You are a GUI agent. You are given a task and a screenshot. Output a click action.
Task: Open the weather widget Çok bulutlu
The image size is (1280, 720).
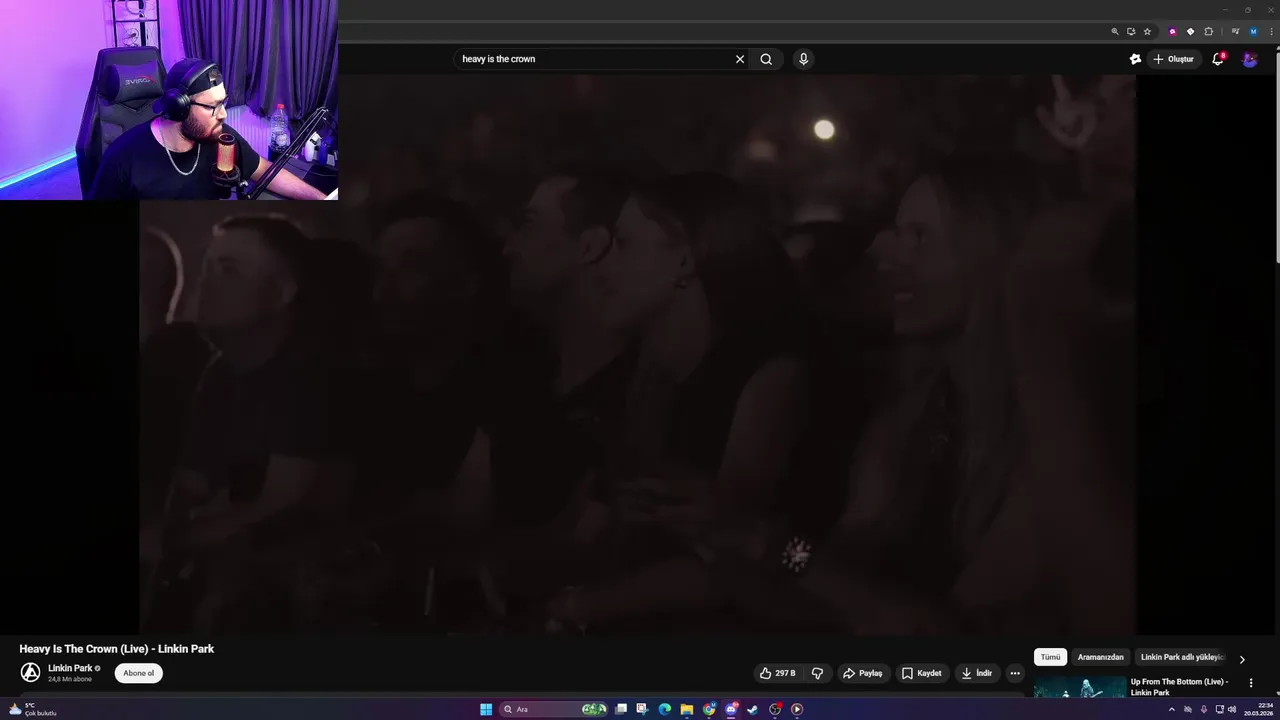tap(33, 709)
